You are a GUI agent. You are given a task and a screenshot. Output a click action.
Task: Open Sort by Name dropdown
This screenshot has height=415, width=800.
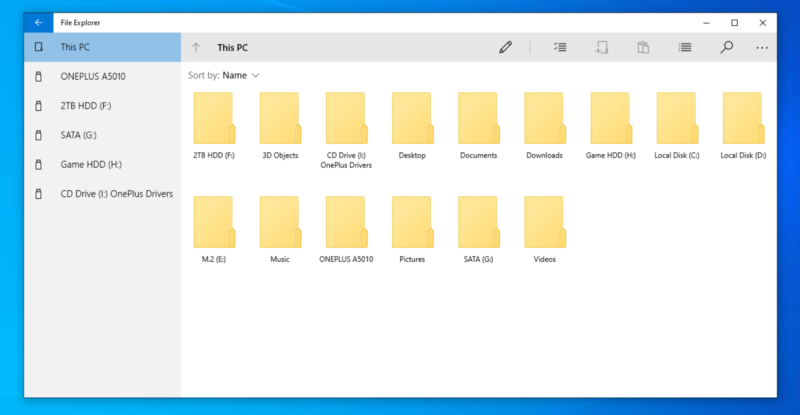[241, 76]
